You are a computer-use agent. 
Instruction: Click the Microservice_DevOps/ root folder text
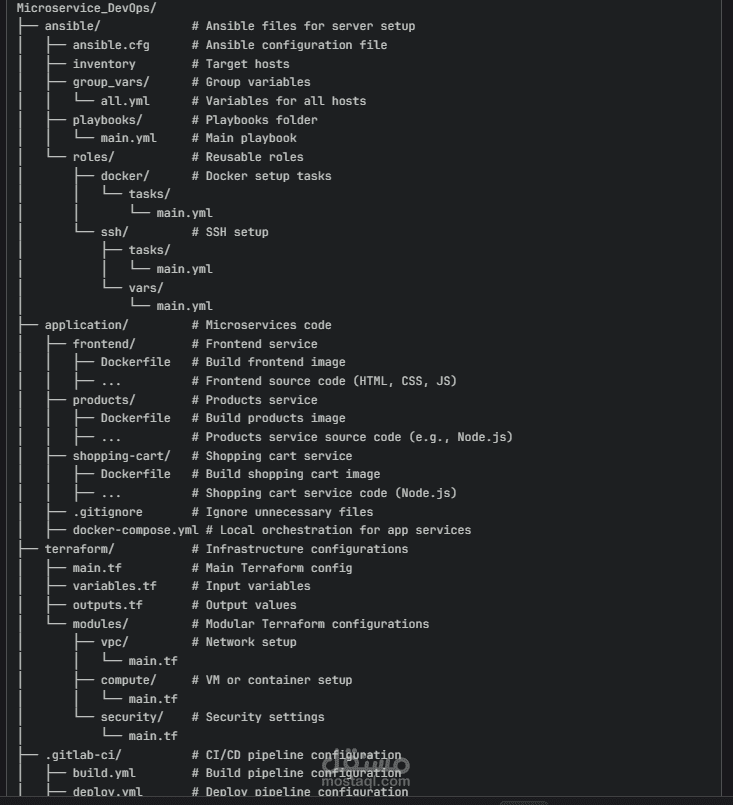(86, 8)
